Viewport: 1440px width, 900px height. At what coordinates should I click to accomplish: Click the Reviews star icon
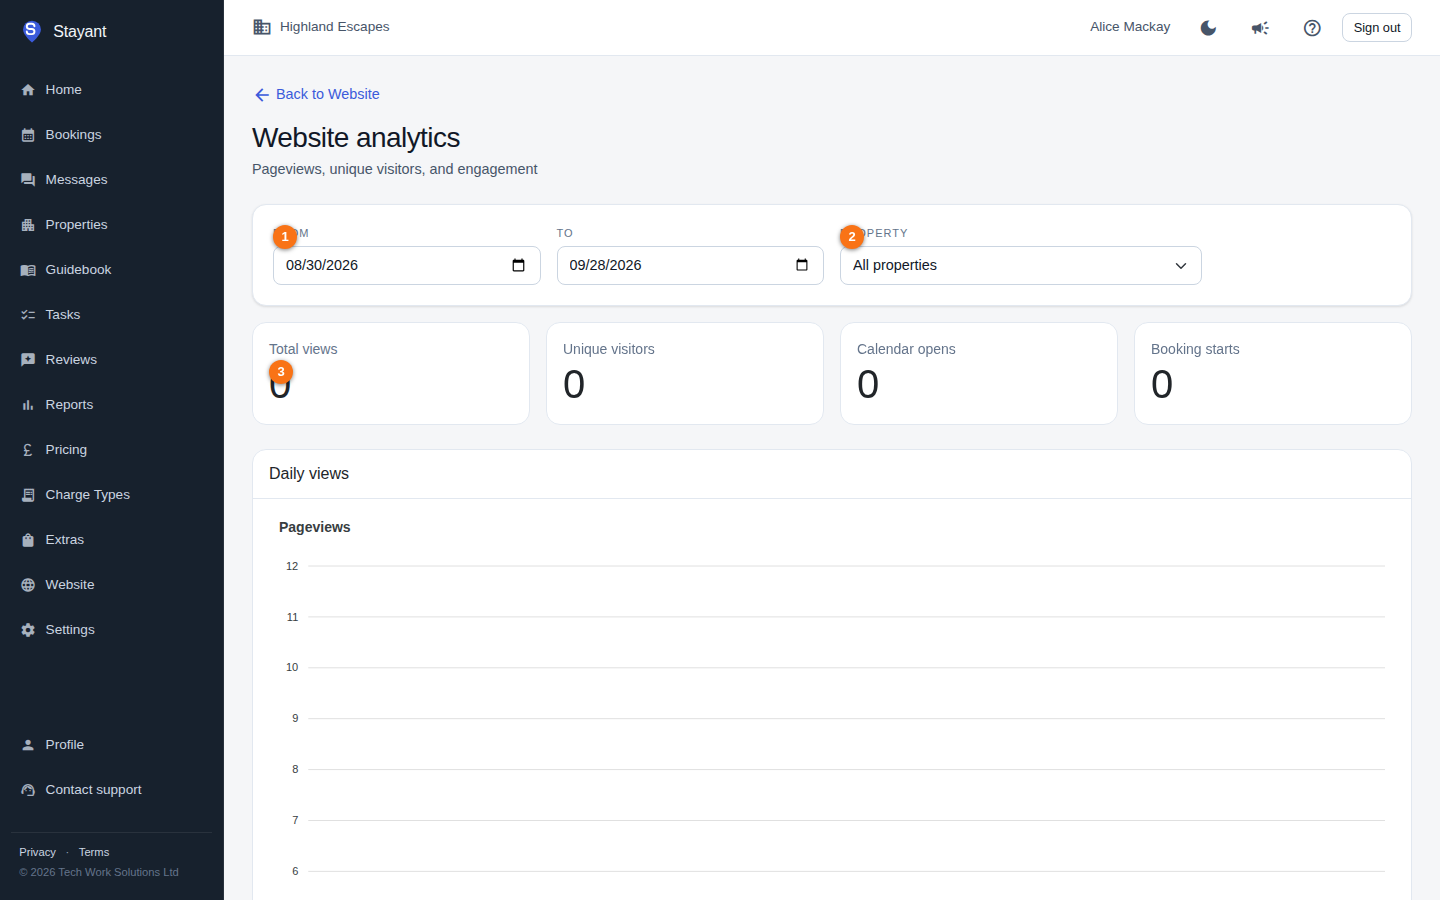28,360
